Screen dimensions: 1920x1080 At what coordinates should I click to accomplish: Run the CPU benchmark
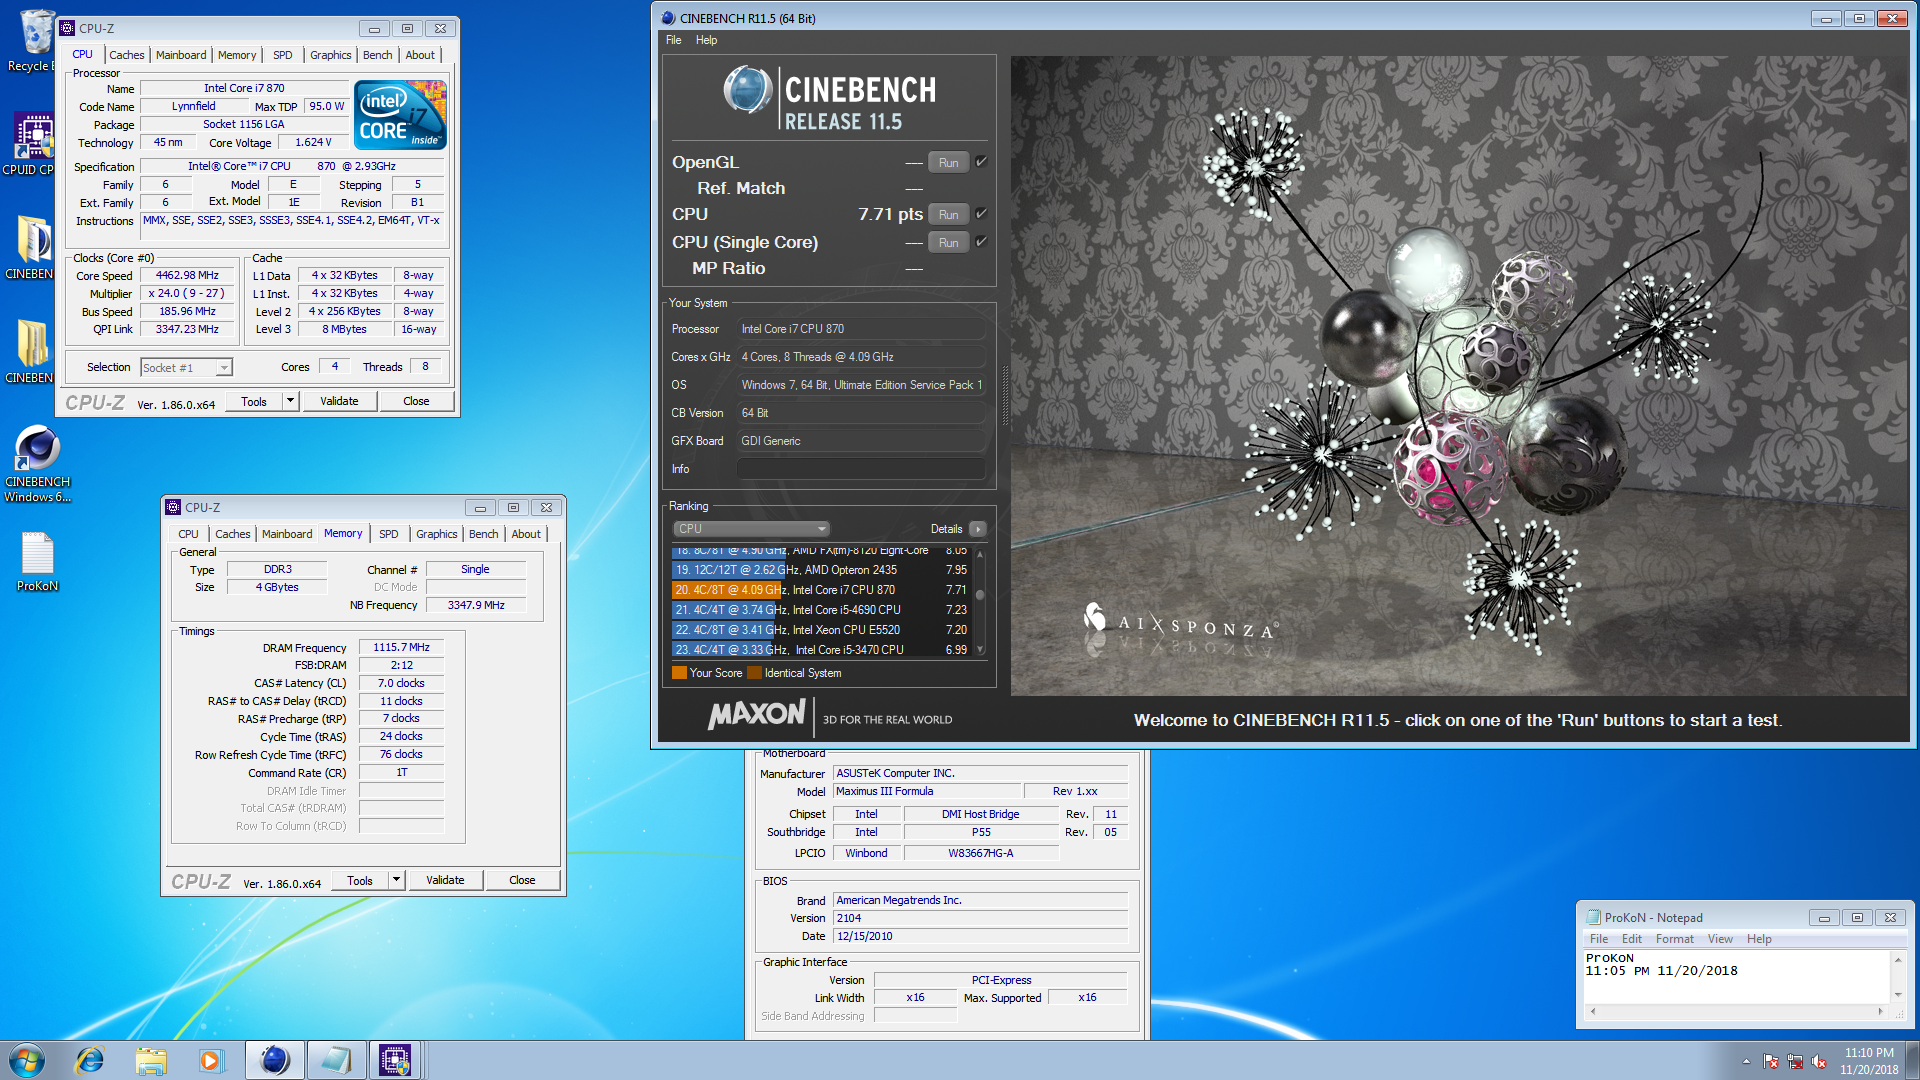point(948,214)
